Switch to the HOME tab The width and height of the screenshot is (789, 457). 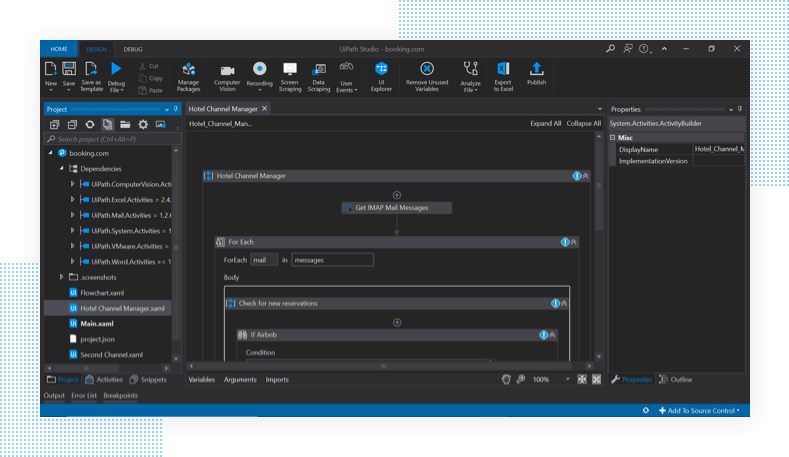pos(59,49)
